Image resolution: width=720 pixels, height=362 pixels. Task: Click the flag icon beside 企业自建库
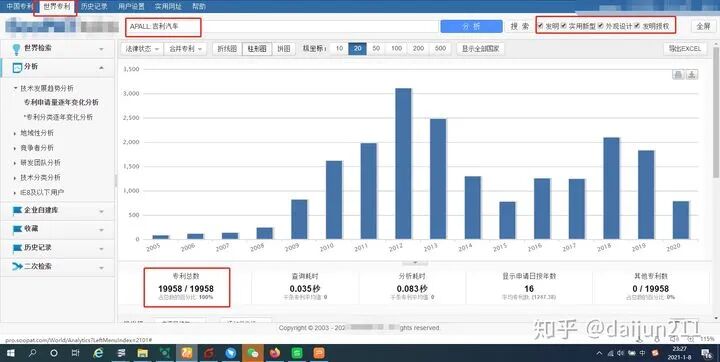[x=17, y=210]
